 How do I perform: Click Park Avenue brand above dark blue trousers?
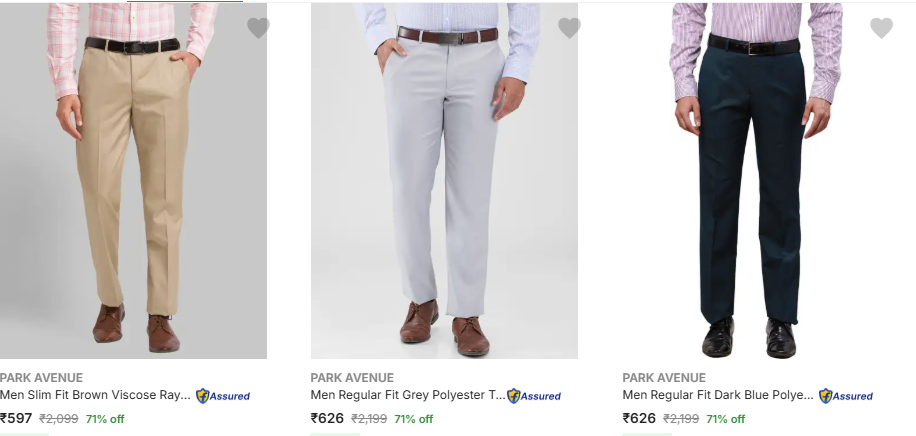(664, 378)
